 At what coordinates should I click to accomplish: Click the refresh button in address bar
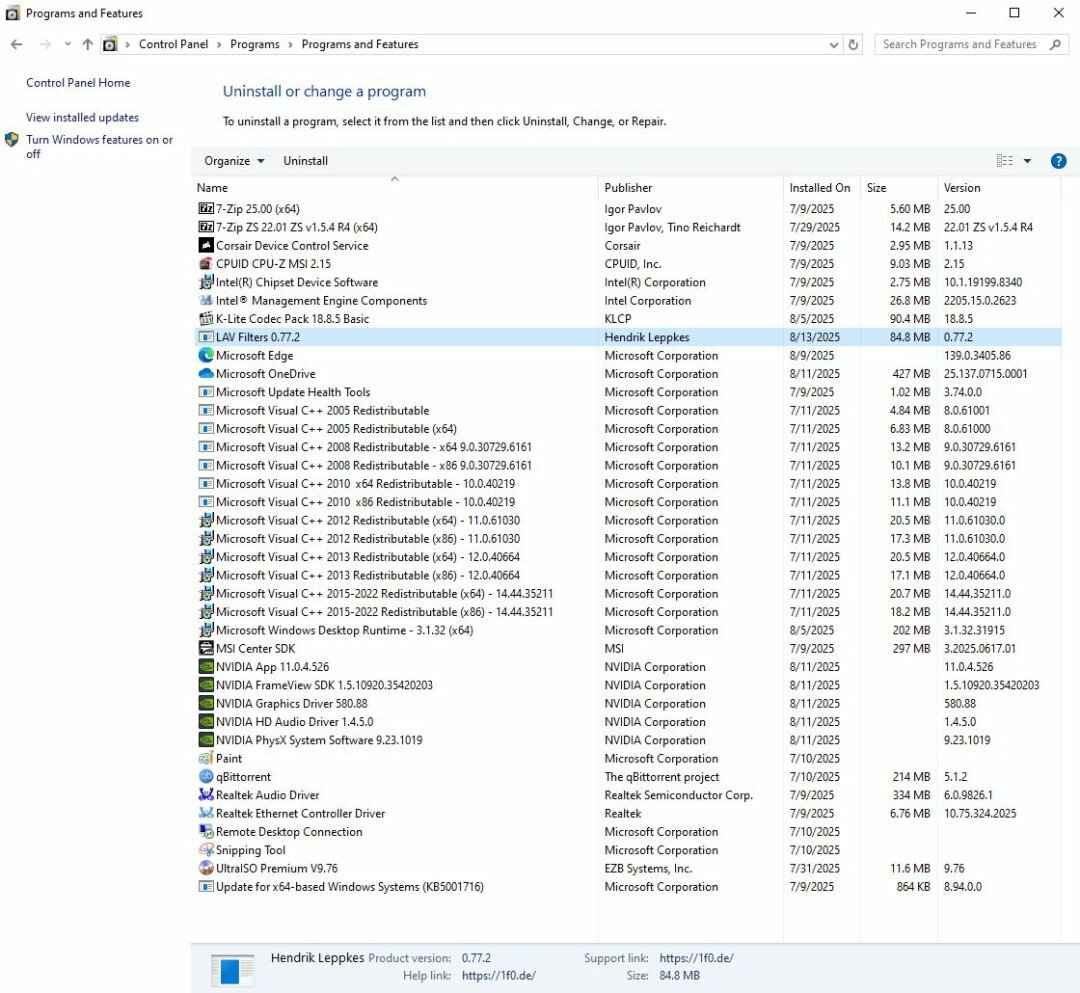[x=853, y=45]
